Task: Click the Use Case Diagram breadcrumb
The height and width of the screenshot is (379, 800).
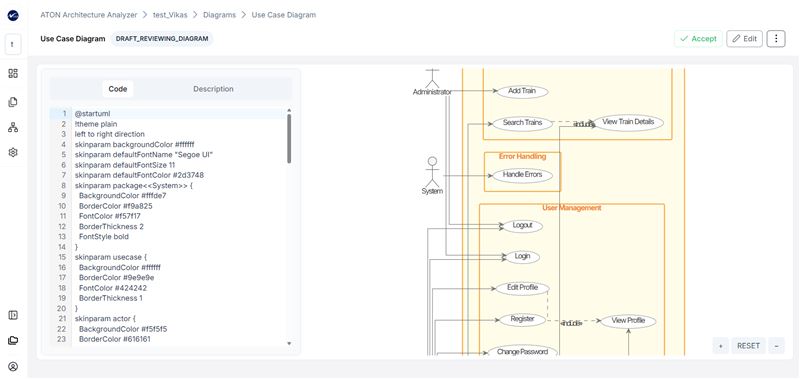Action: pos(284,15)
